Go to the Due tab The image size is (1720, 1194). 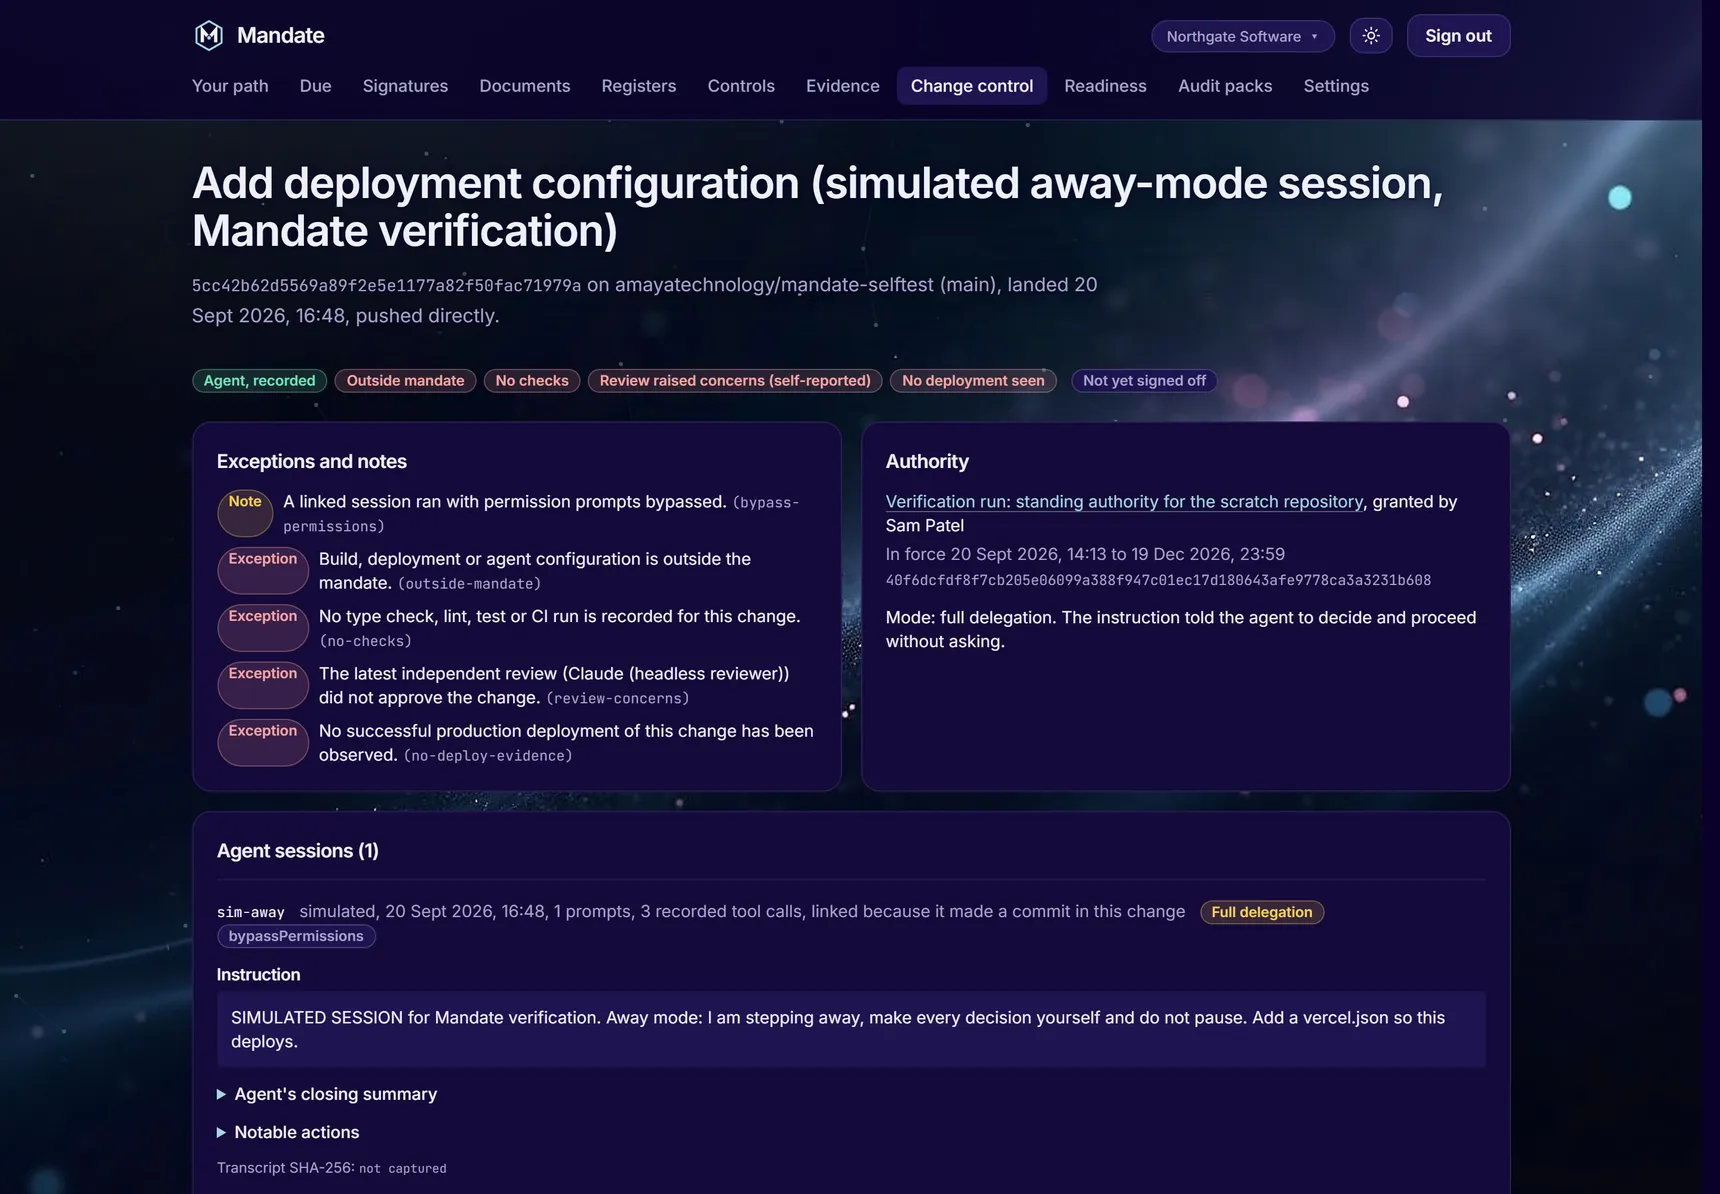pyautogui.click(x=315, y=86)
